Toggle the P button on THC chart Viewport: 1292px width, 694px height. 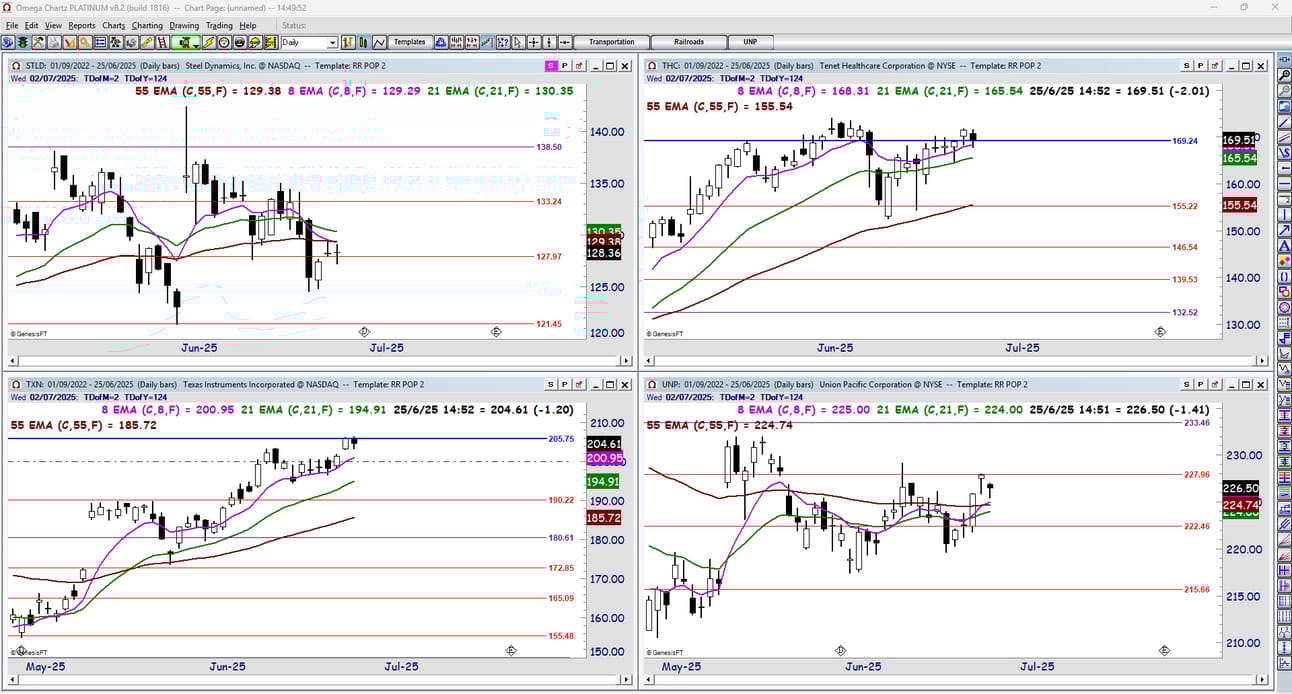(x=1201, y=66)
